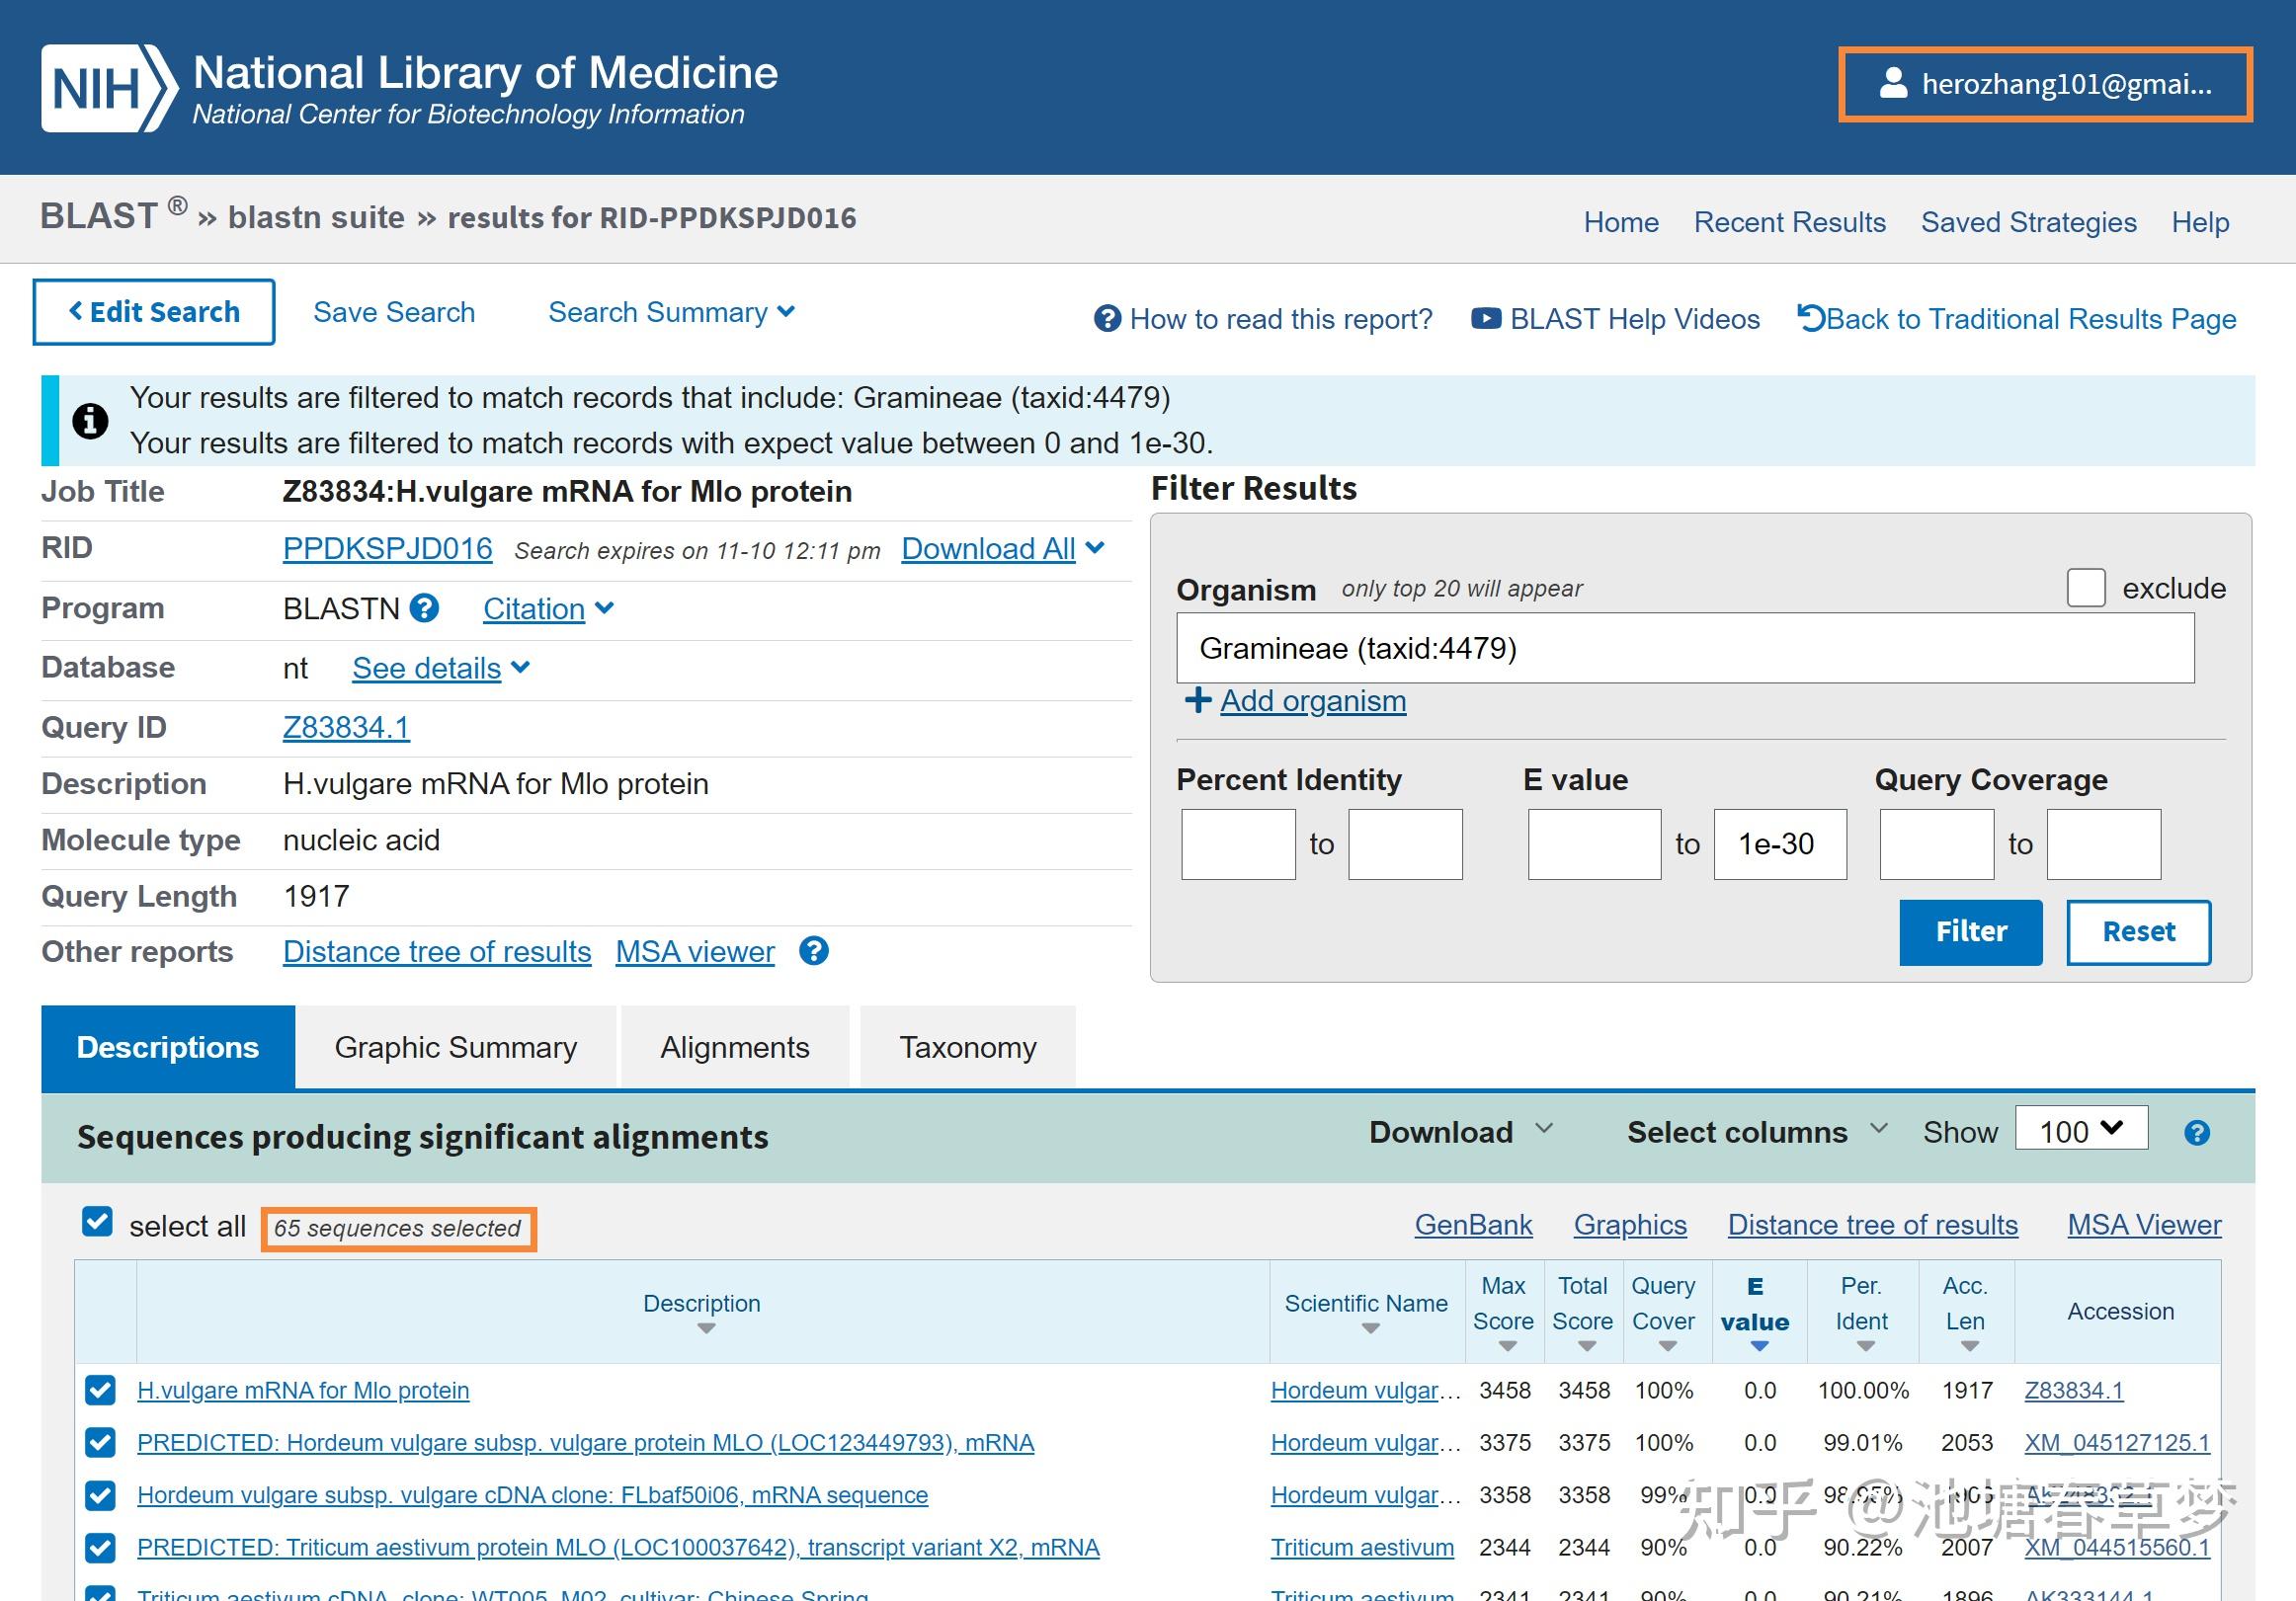
Task: Click the plus icon to add organism
Action: coord(1197,700)
